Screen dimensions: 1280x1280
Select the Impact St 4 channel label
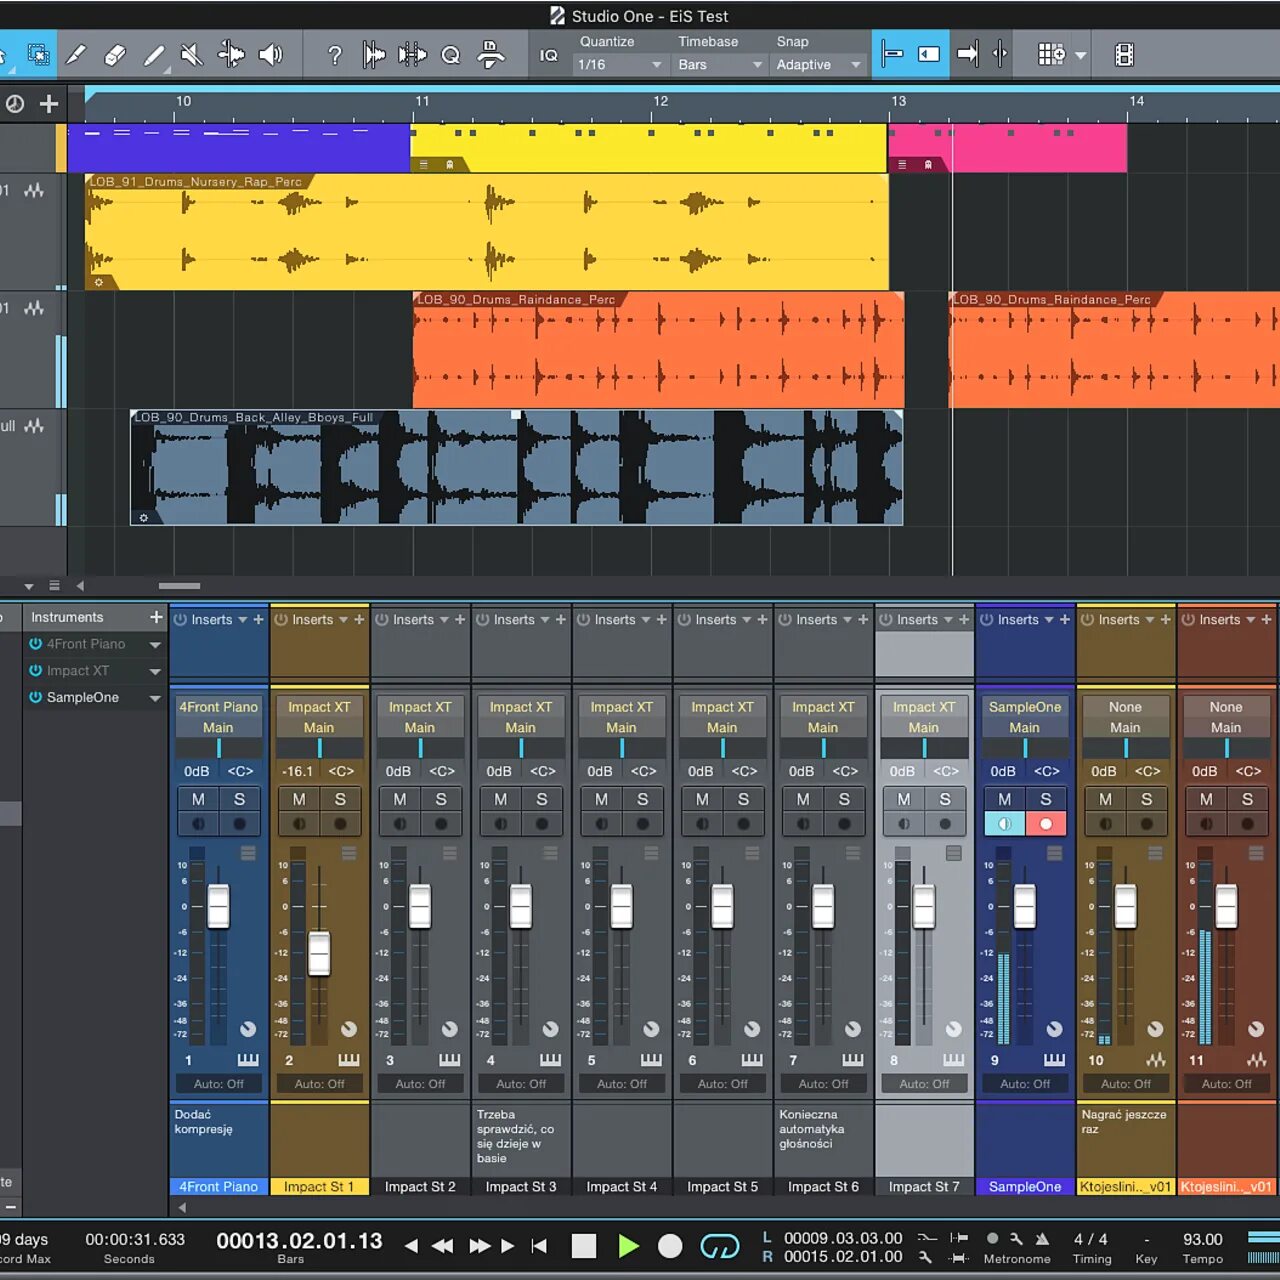622,1186
